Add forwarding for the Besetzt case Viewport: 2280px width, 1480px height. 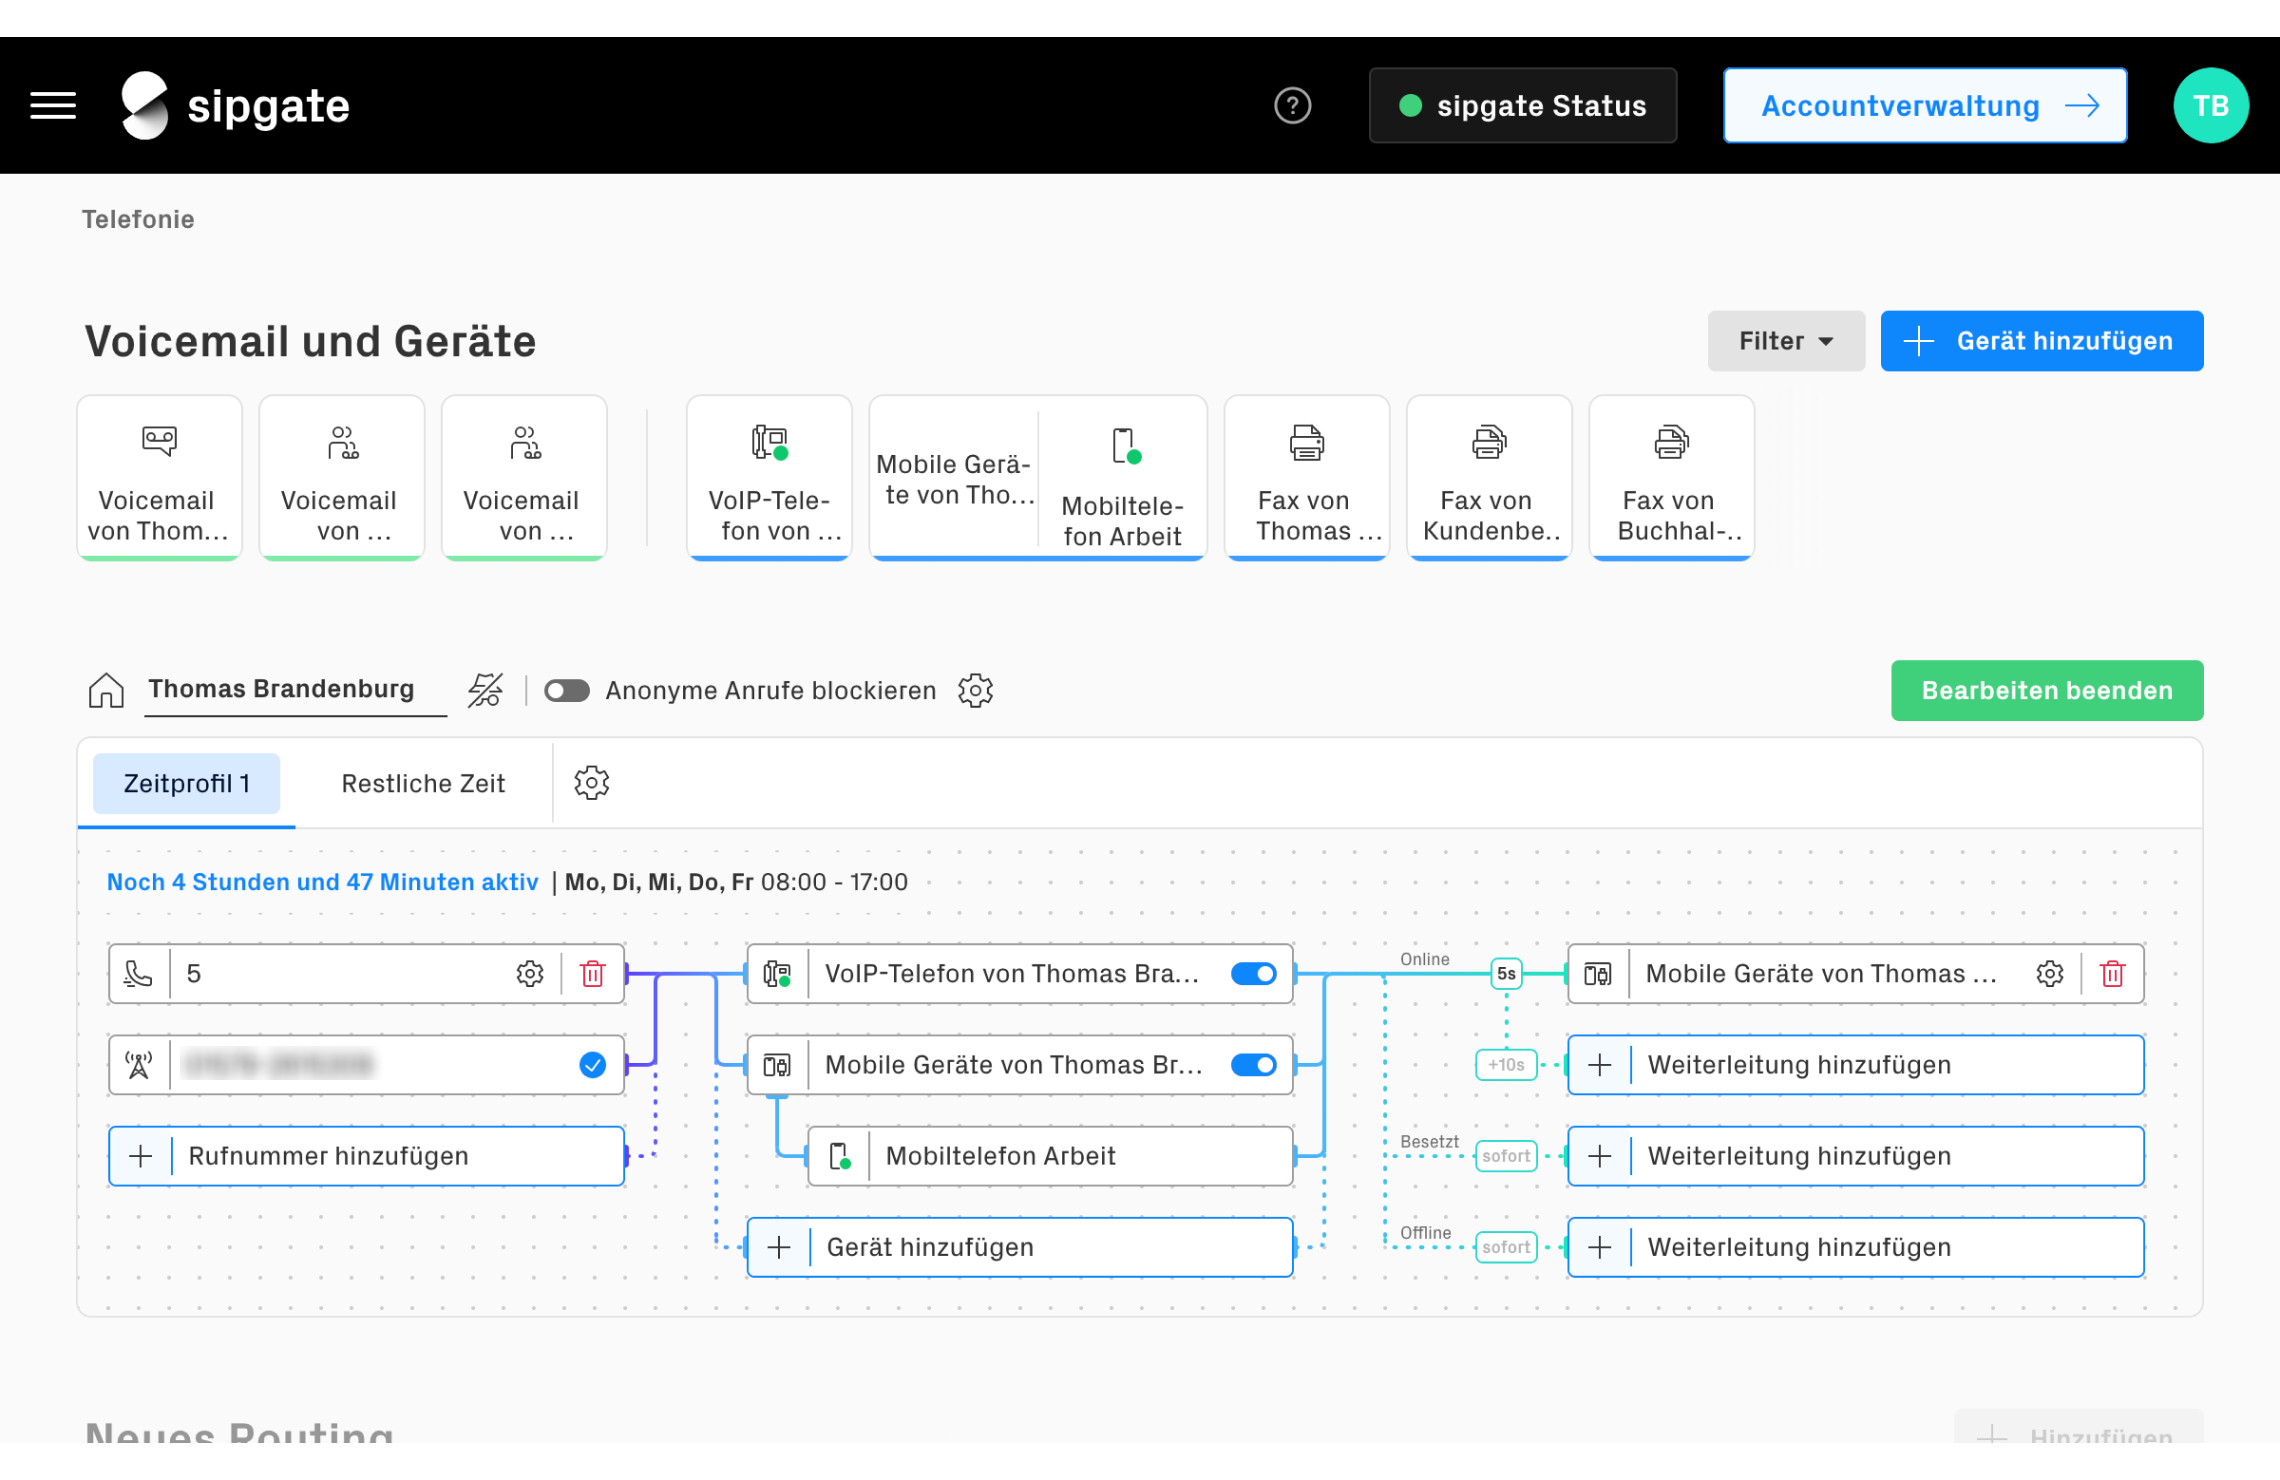pos(1856,1155)
